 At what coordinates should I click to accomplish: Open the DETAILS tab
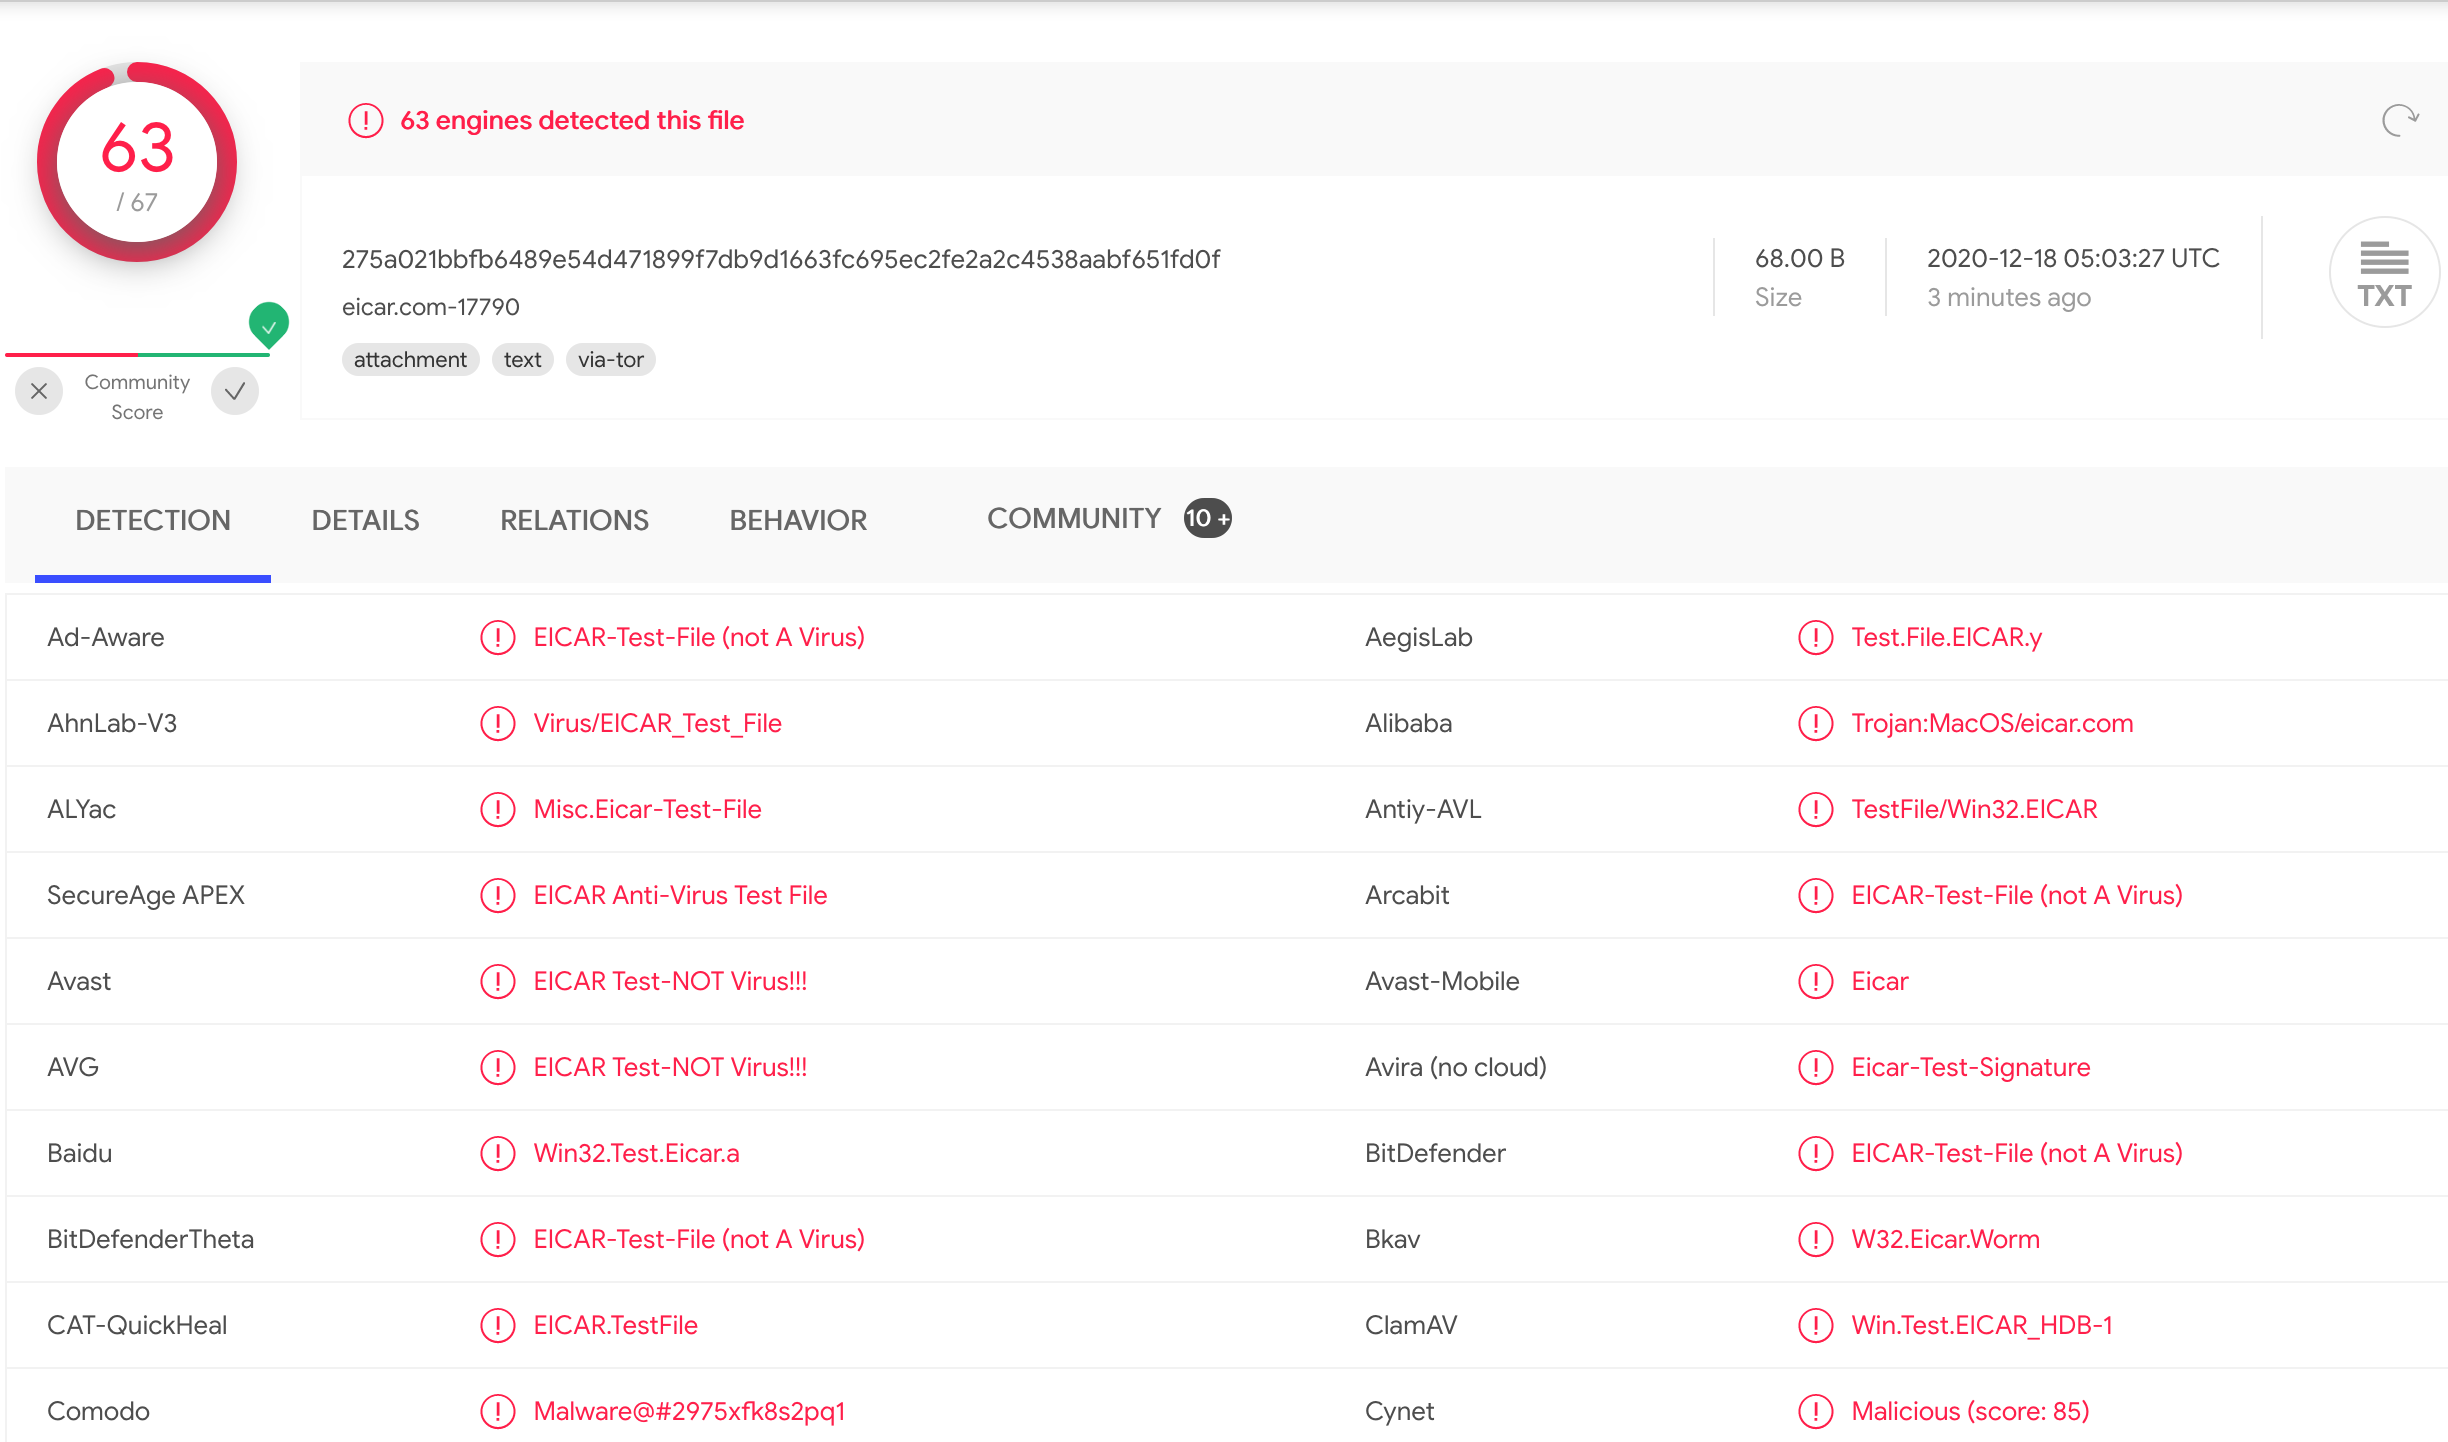[365, 520]
